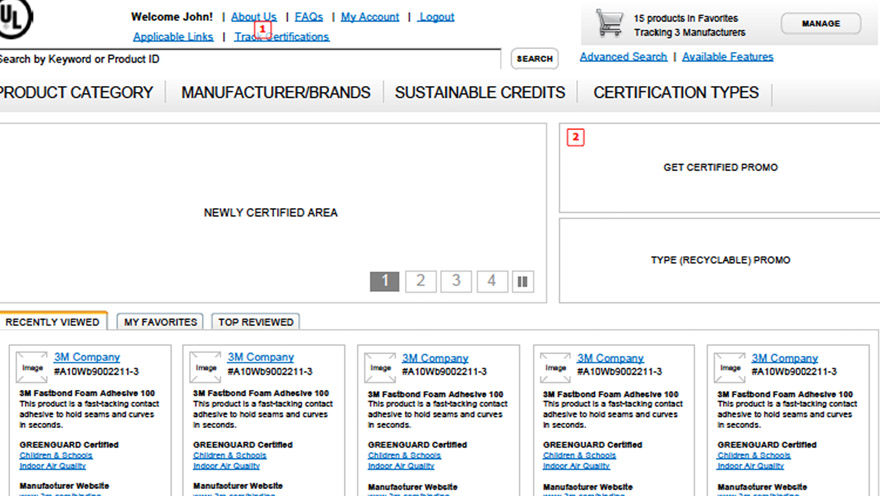This screenshot has width=880, height=496.
Task: Click the keyword or product ID search field
Action: (x=250, y=59)
